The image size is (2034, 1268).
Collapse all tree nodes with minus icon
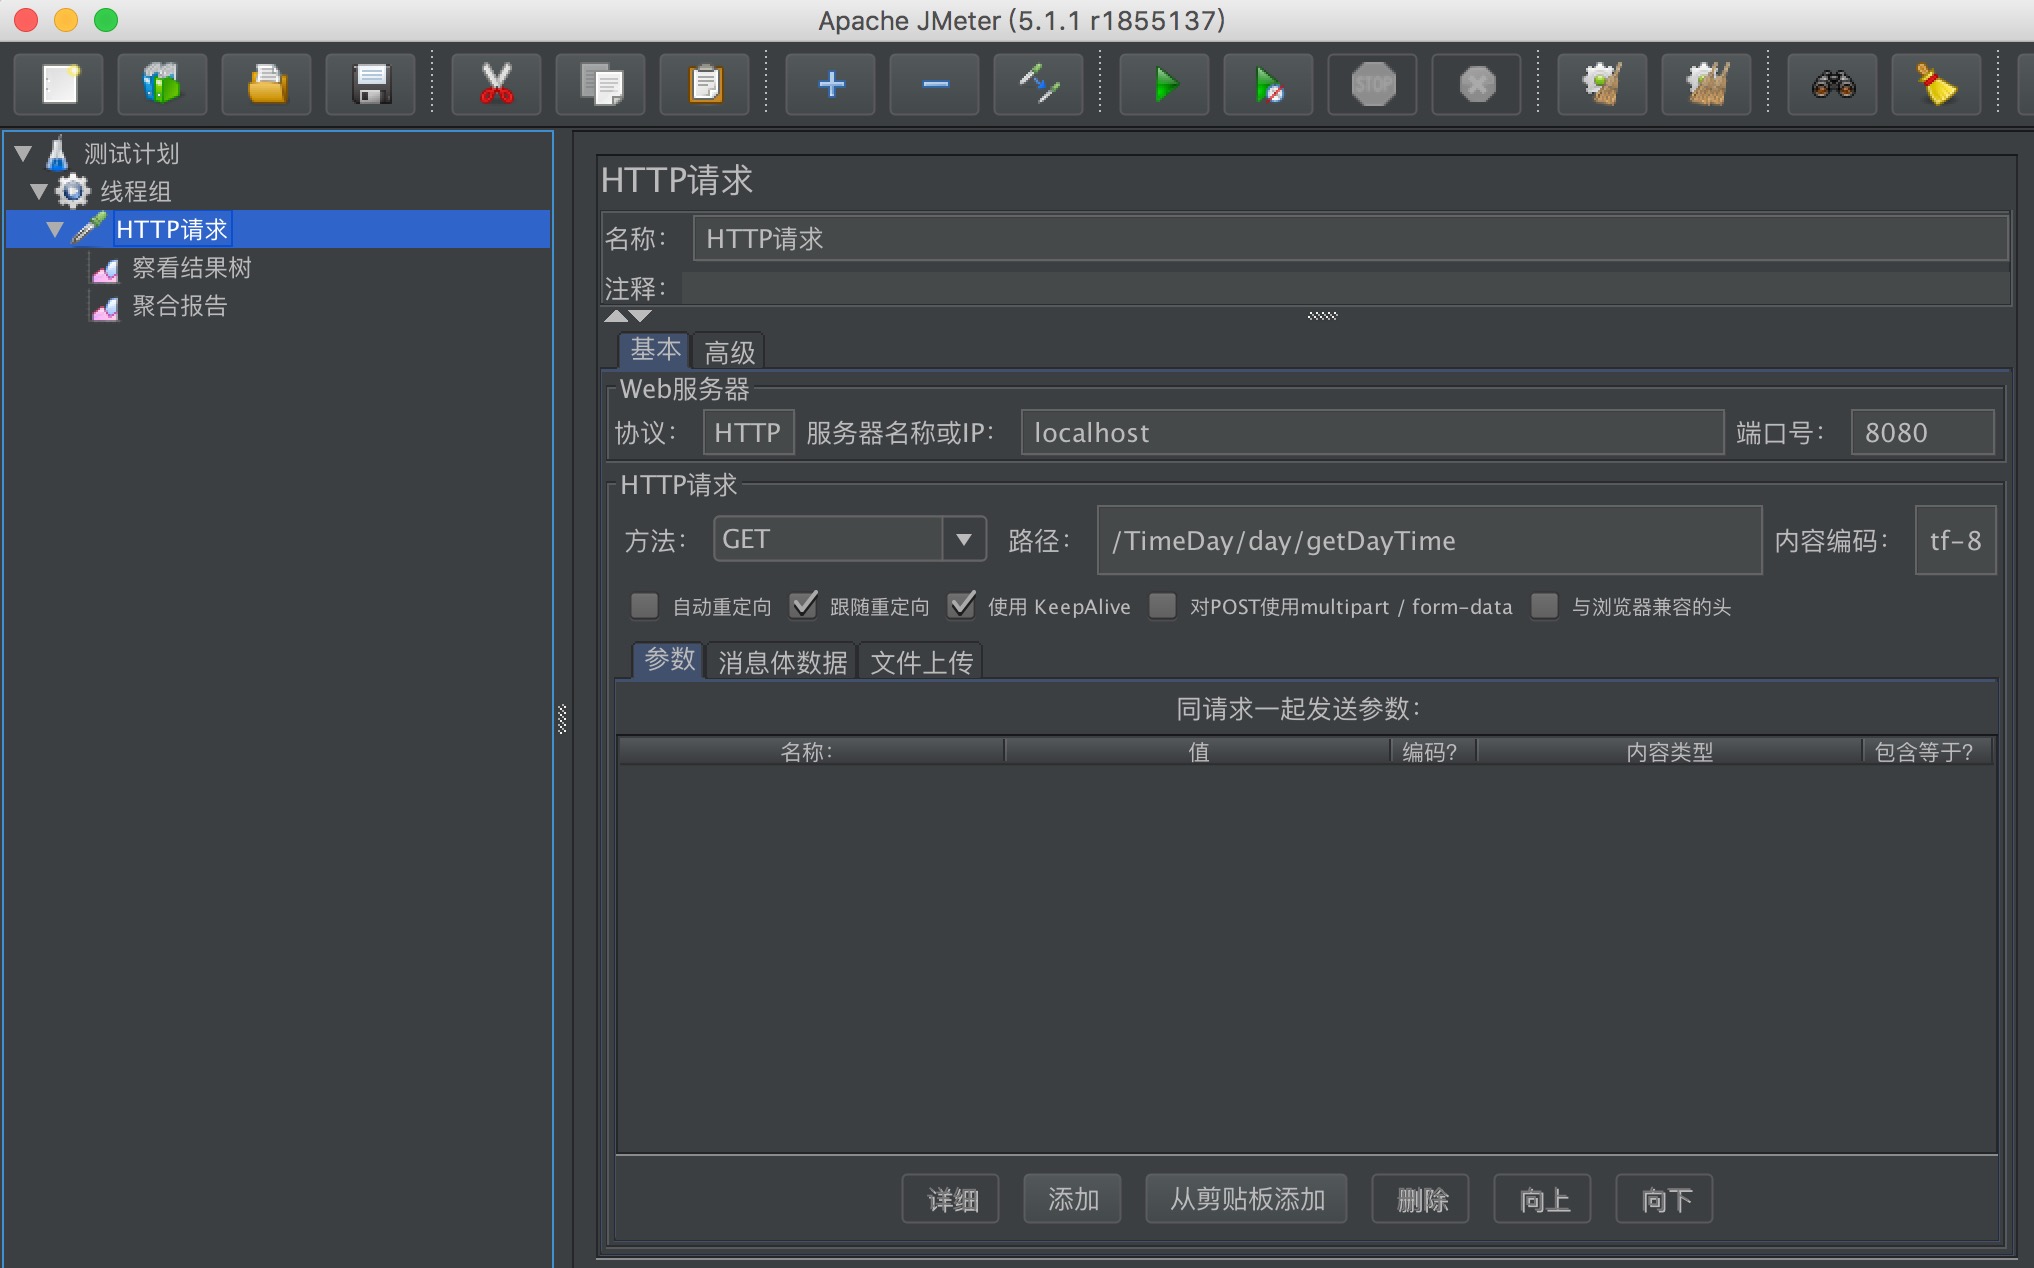pos(935,84)
